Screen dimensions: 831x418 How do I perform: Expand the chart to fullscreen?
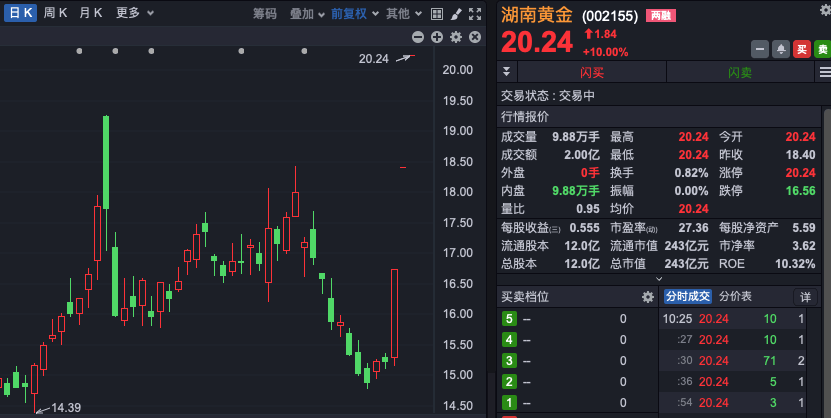[x=475, y=14]
